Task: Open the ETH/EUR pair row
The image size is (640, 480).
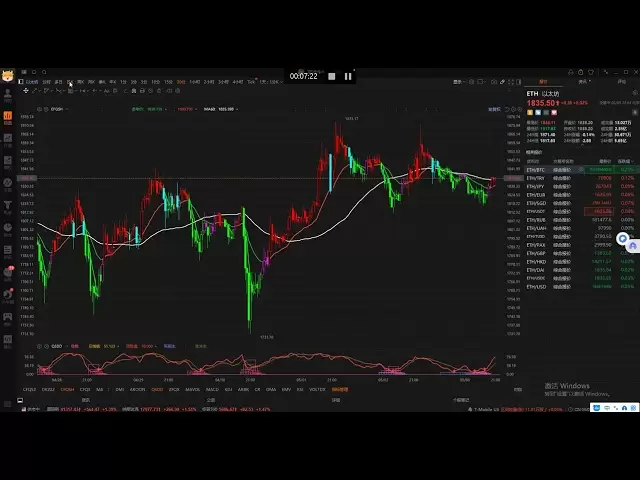Action: [x=582, y=195]
